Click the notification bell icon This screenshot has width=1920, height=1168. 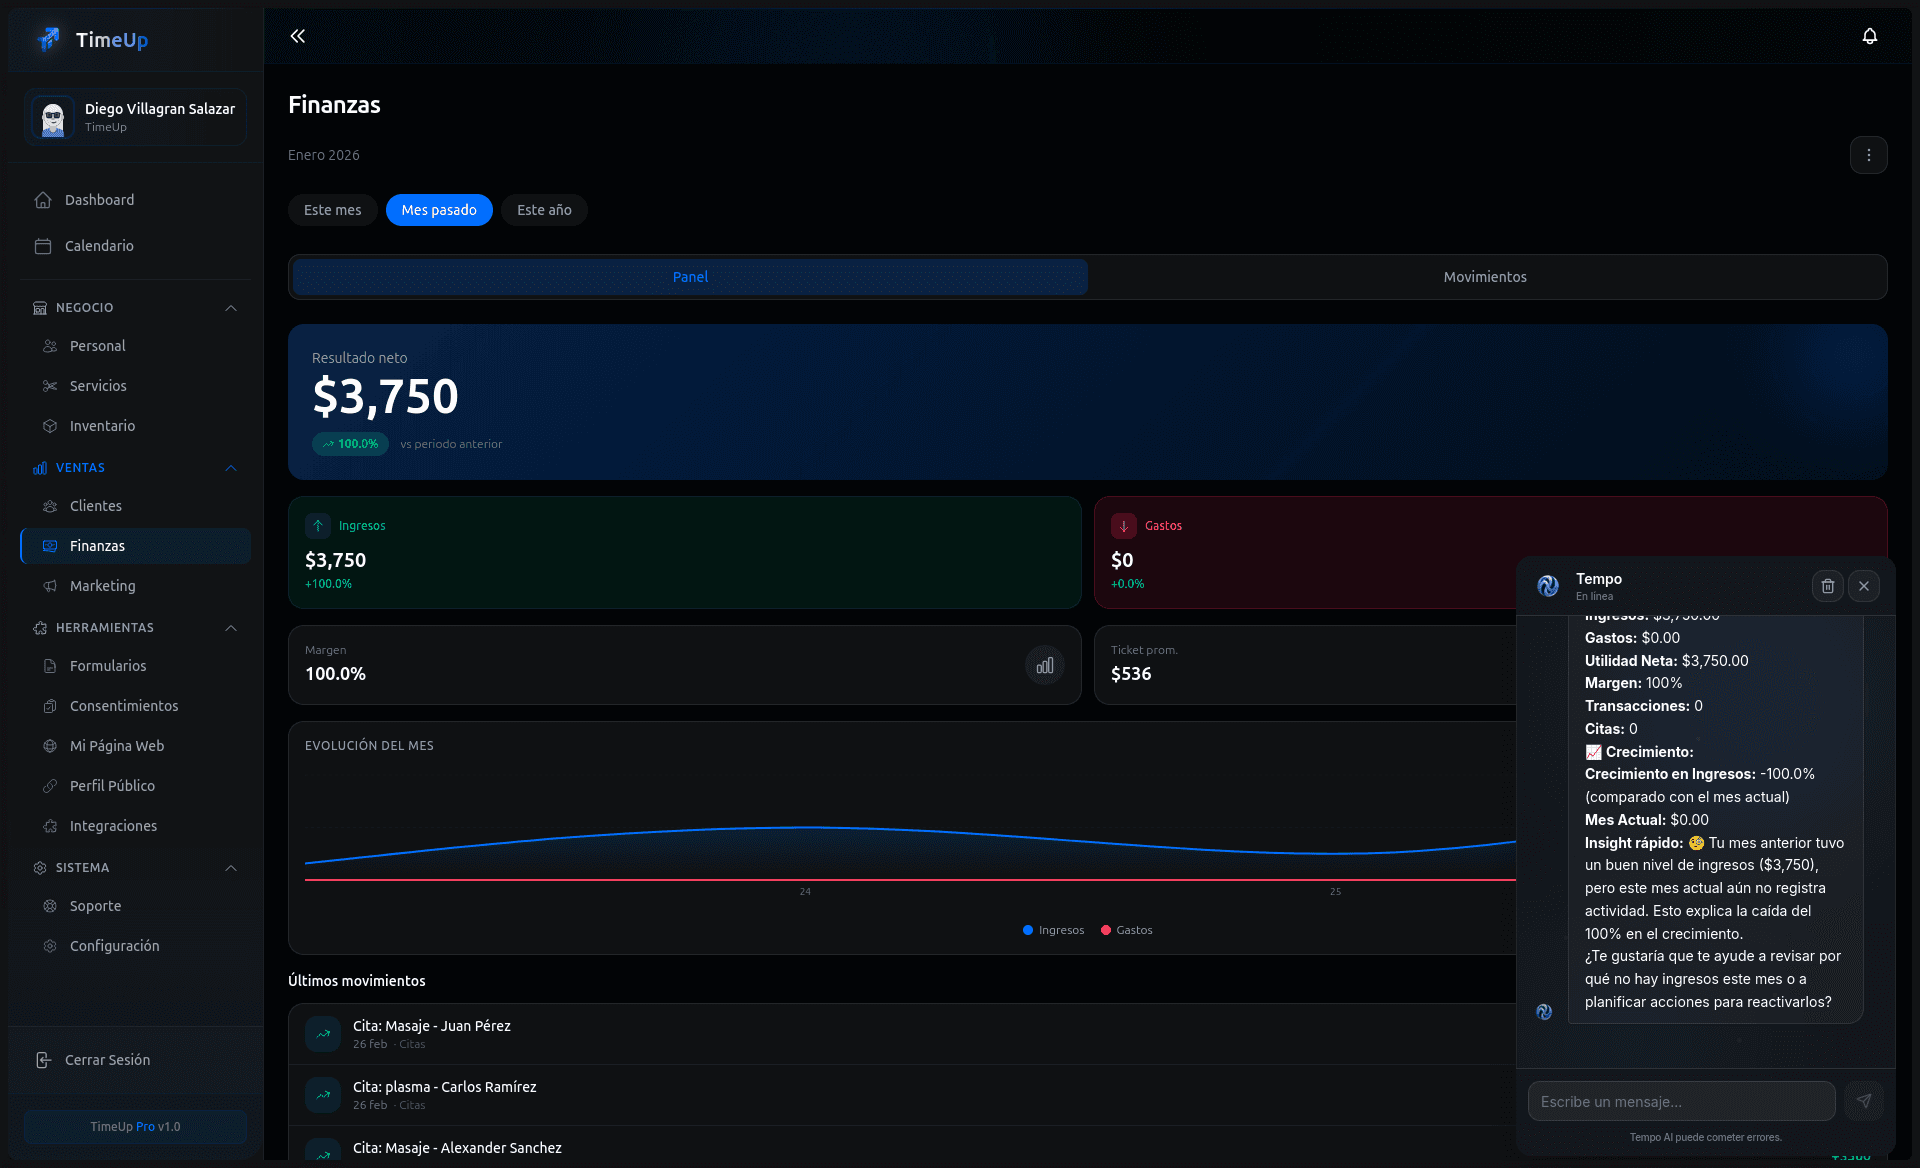click(x=1869, y=36)
